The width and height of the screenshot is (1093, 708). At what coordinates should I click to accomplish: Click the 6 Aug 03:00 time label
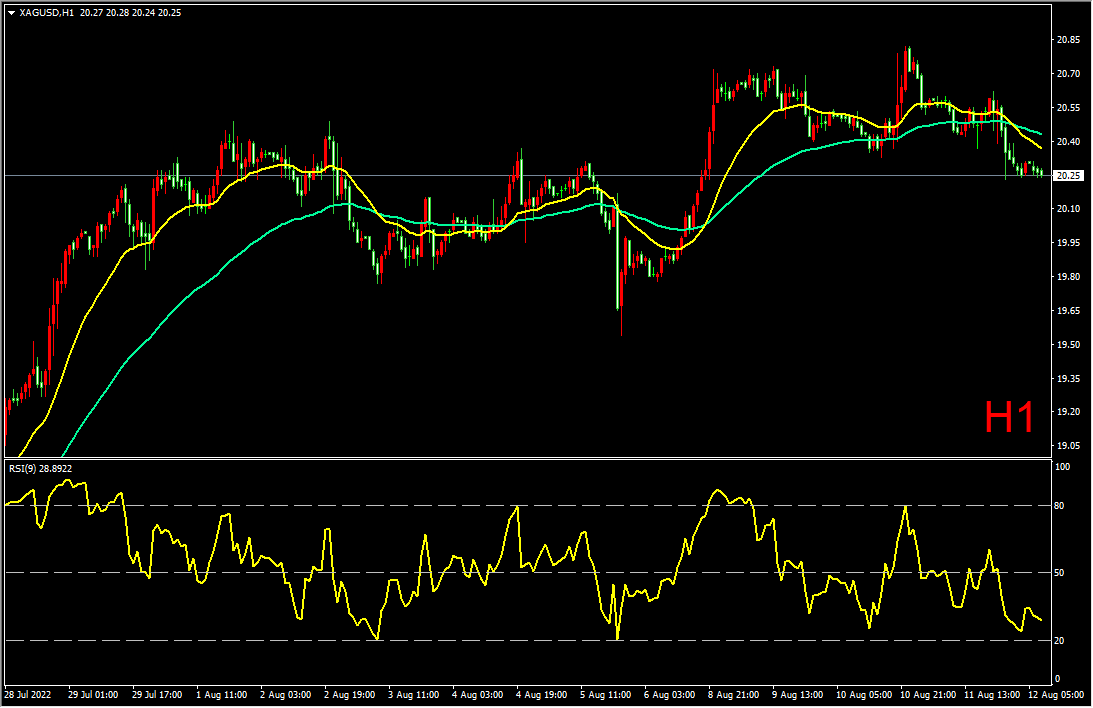coord(670,695)
